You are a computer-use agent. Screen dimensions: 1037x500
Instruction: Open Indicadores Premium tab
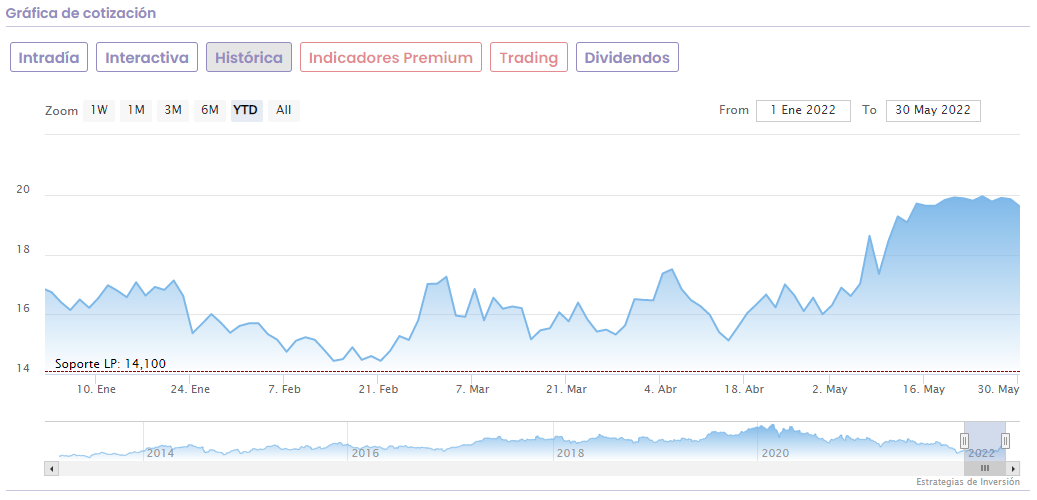pyautogui.click(x=390, y=57)
